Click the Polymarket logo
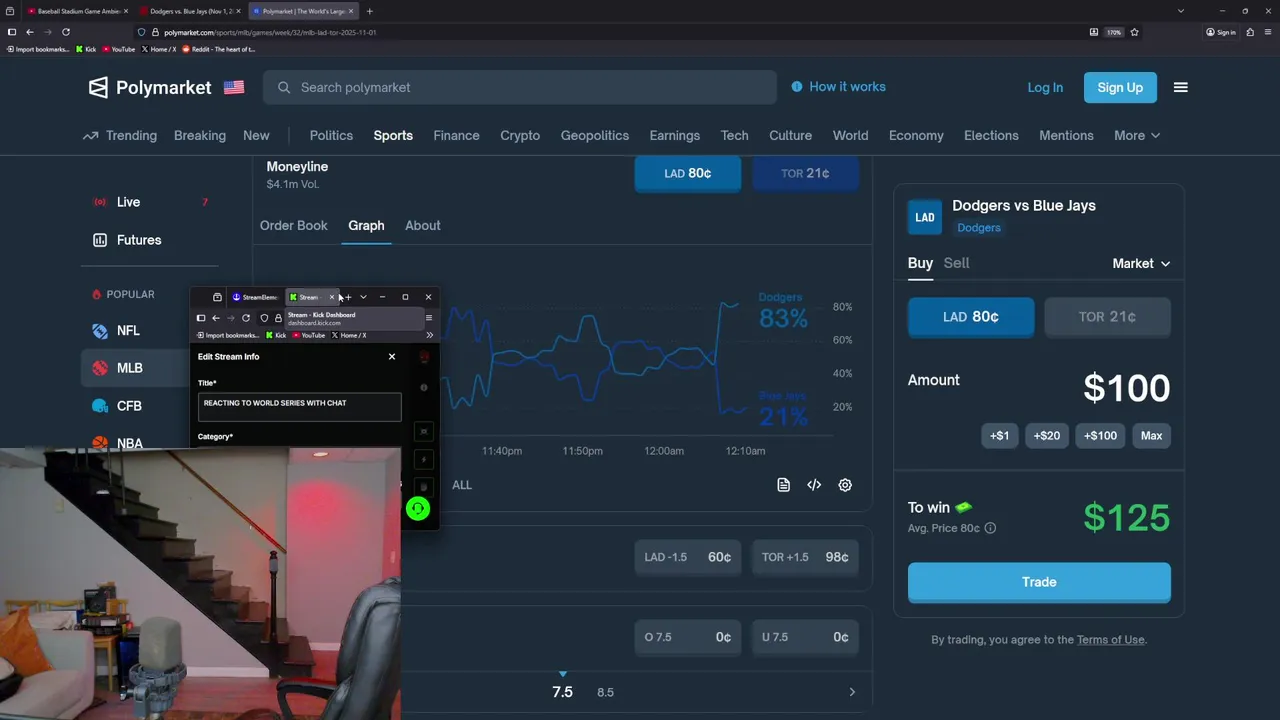 point(150,87)
